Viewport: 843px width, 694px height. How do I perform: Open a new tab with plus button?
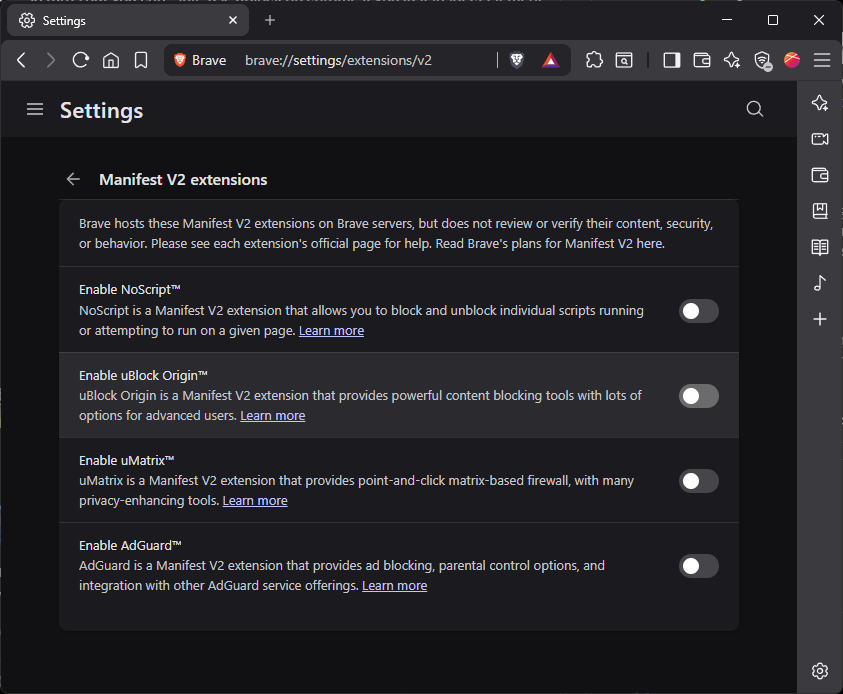270,20
